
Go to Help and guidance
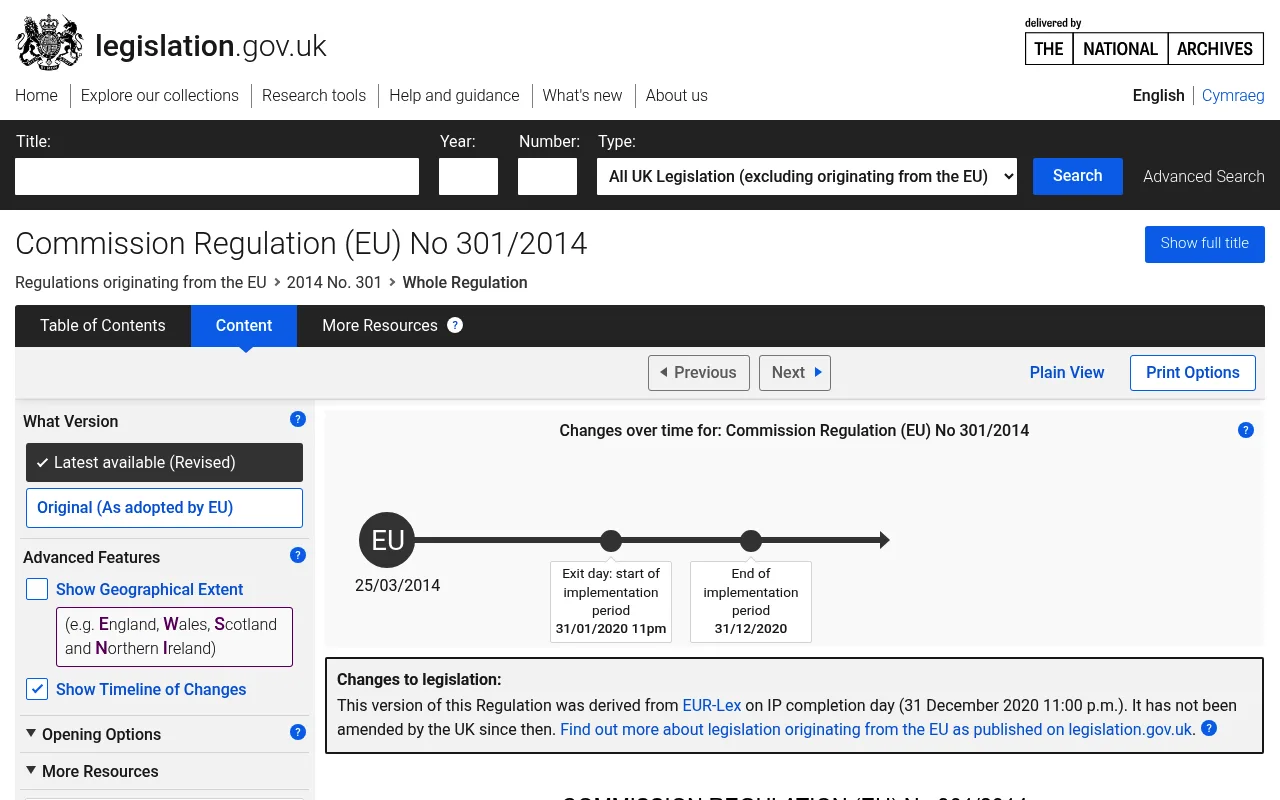click(454, 96)
